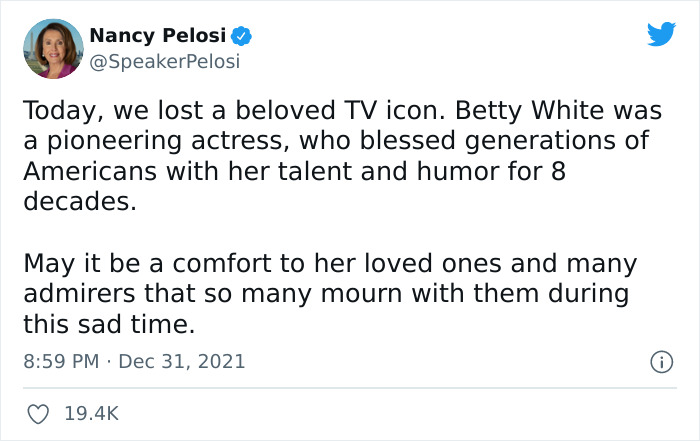The width and height of the screenshot is (700, 441).
Task: Click the line starting "admirers that so many"
Action: tap(325, 294)
